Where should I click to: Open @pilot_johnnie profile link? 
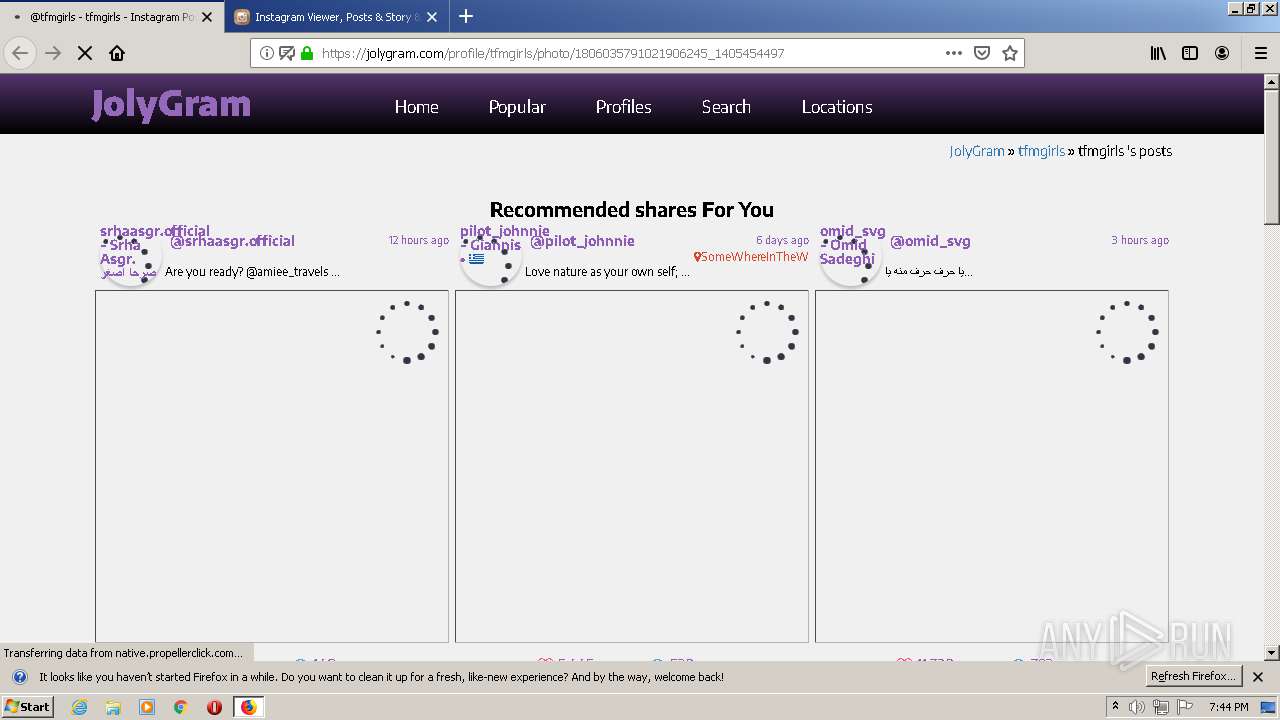coord(582,241)
